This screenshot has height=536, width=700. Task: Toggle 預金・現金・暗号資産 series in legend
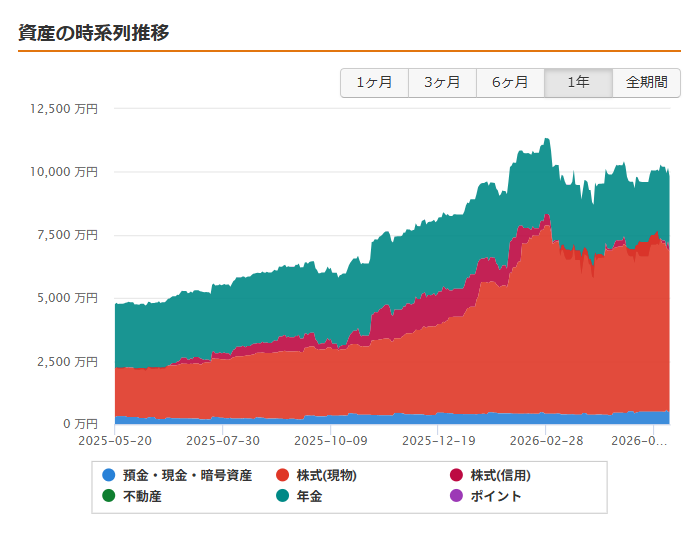point(177,475)
